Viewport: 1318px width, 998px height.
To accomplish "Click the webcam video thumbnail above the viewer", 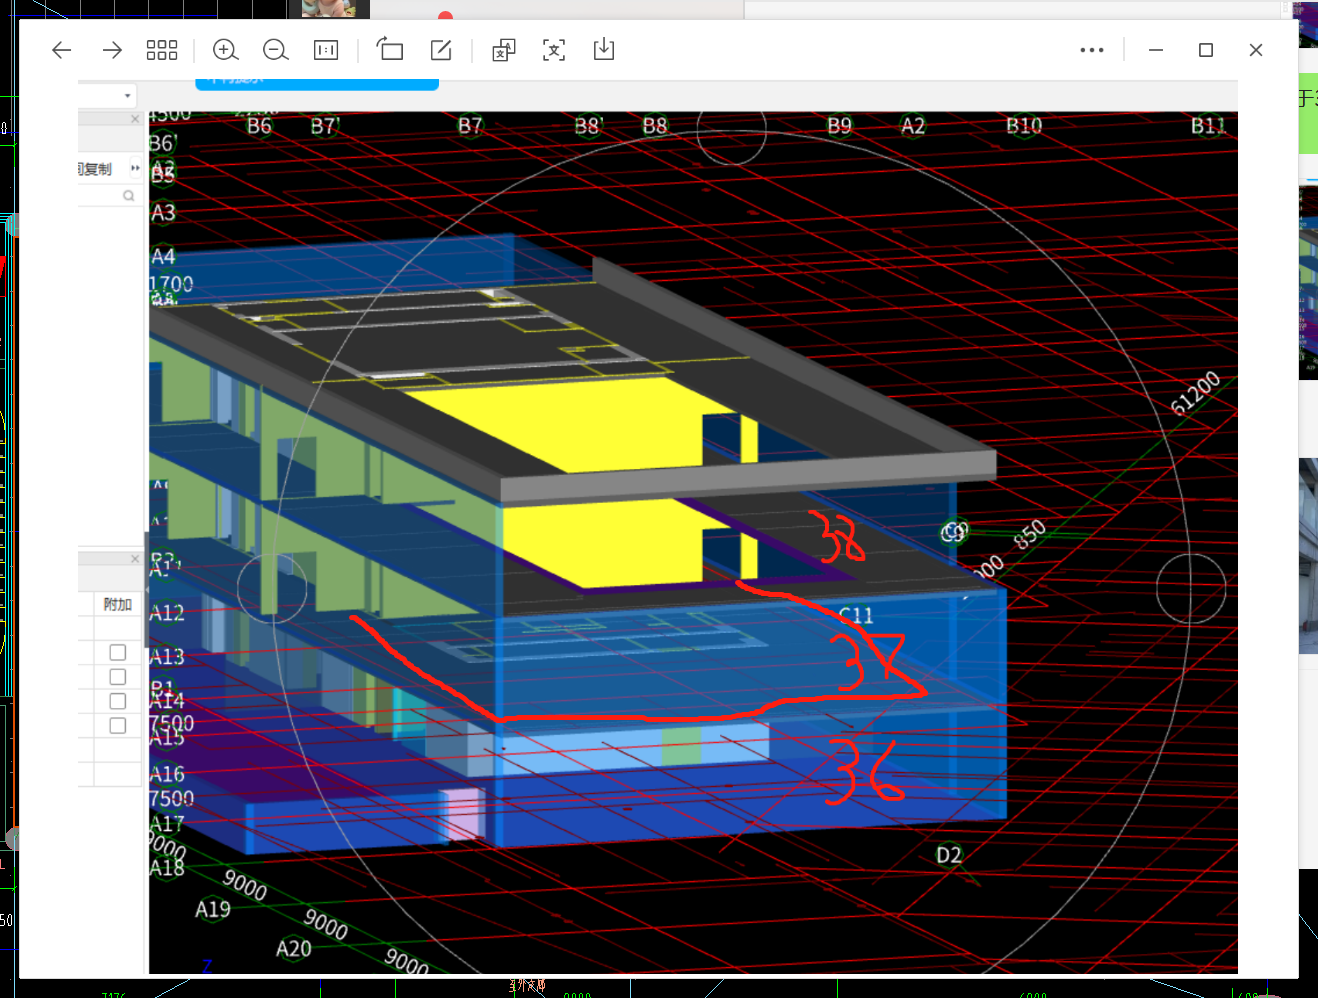I will (x=336, y=9).
